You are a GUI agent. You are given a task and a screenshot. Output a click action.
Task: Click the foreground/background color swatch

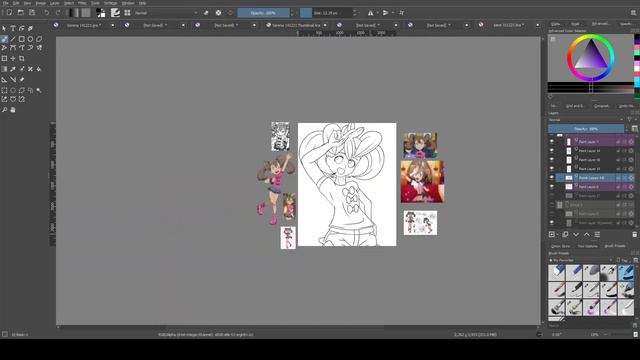[x=100, y=13]
